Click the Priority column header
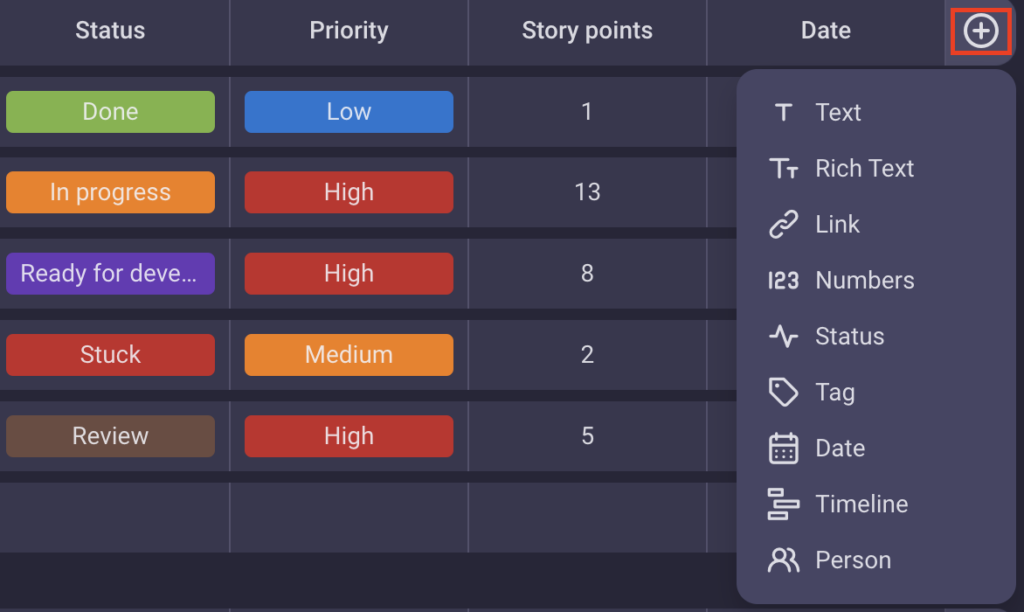 [349, 31]
